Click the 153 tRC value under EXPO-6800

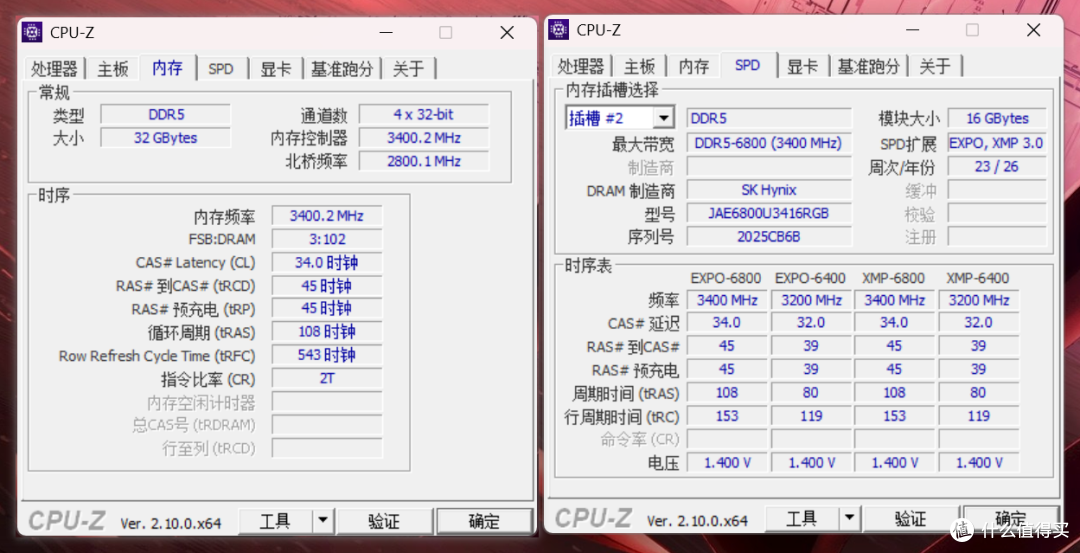click(x=727, y=416)
